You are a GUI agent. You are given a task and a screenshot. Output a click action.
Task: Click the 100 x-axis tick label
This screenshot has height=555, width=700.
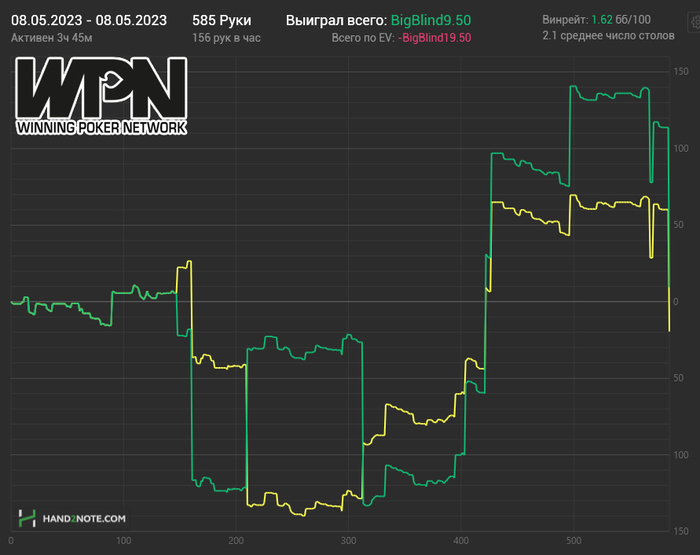coord(124,541)
